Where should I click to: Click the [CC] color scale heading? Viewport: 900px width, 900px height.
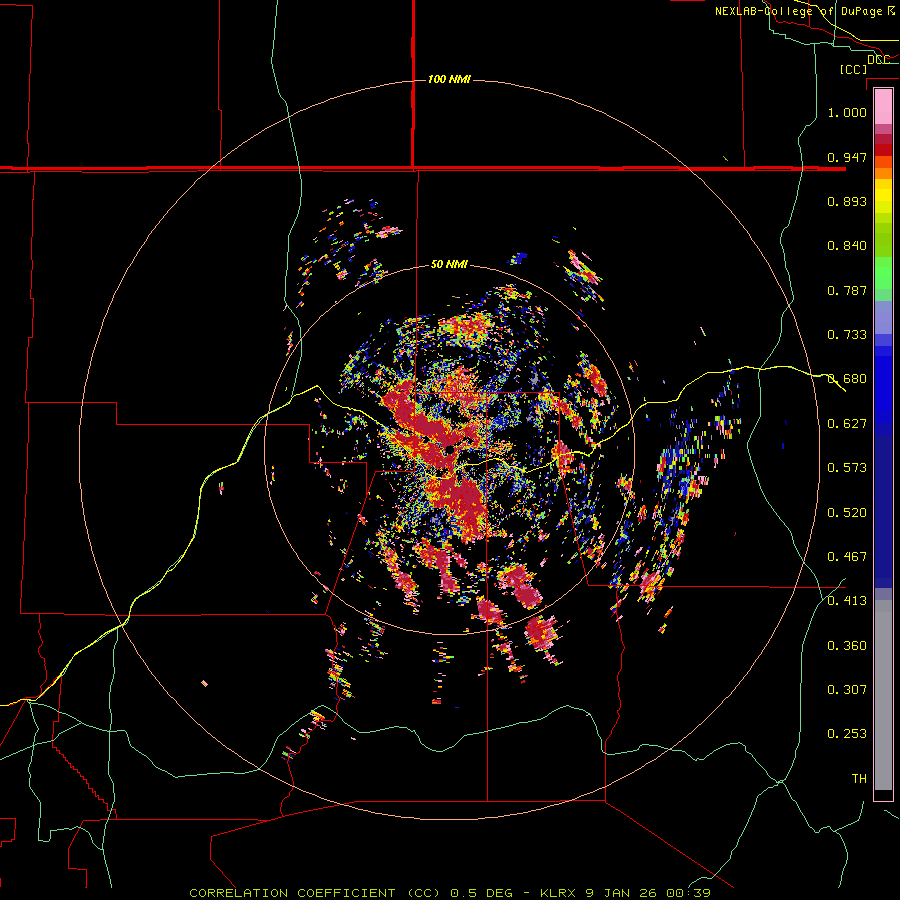tap(853, 69)
